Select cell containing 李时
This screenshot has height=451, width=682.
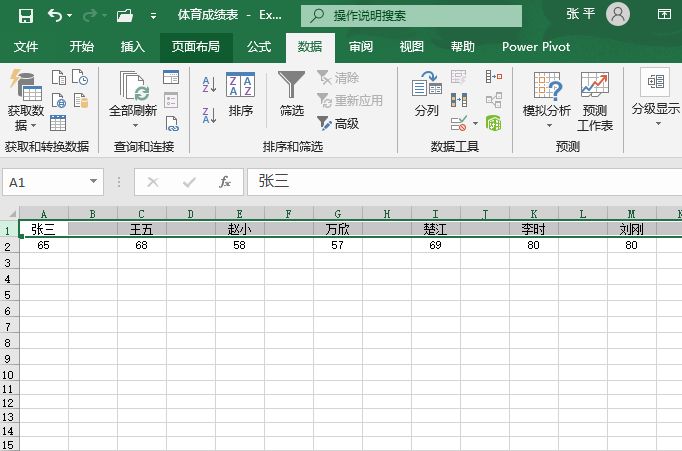pyautogui.click(x=534, y=229)
